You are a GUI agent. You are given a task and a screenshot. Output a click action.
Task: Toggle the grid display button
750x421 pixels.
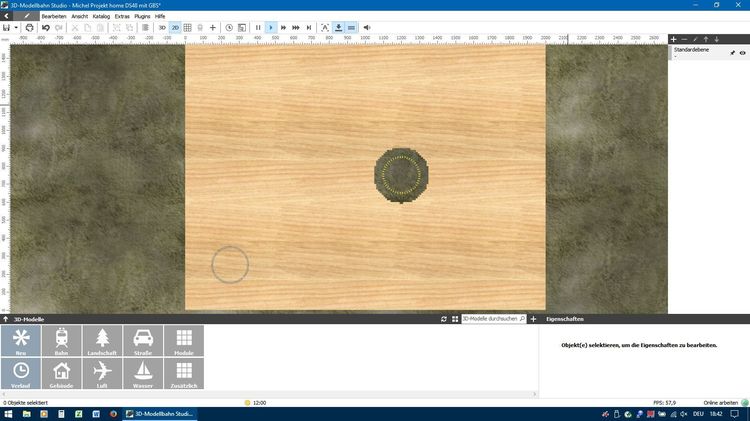[188, 28]
